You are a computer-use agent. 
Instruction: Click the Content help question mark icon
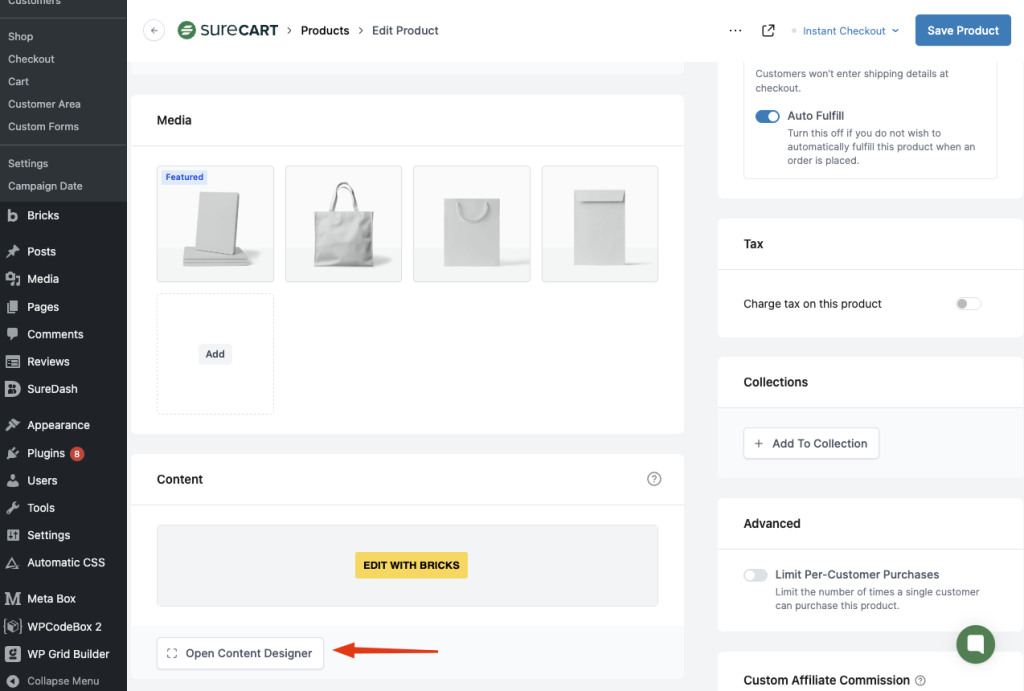pos(654,479)
